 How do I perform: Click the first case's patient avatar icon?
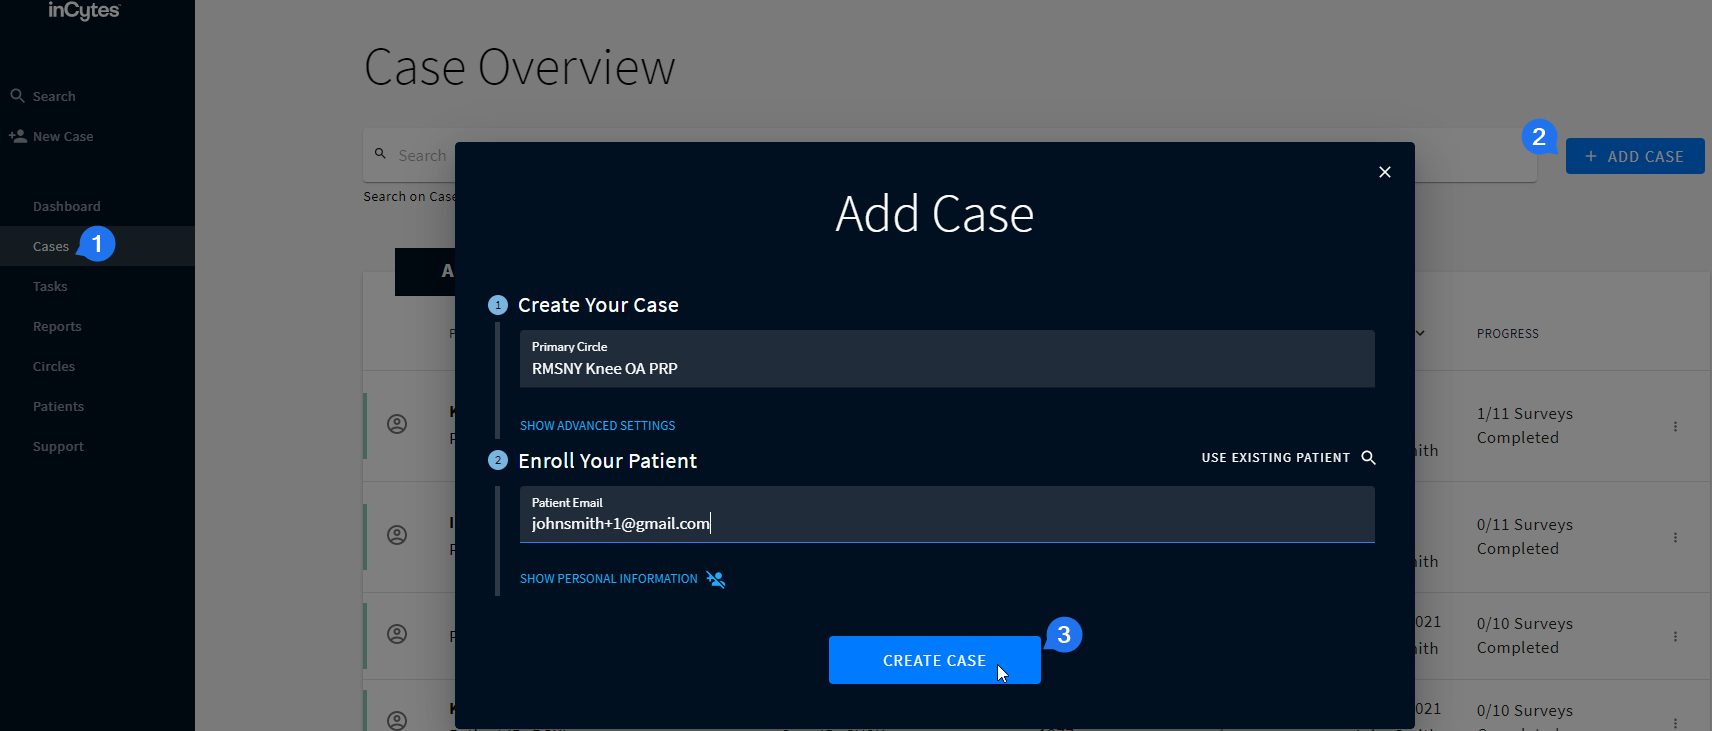click(397, 424)
